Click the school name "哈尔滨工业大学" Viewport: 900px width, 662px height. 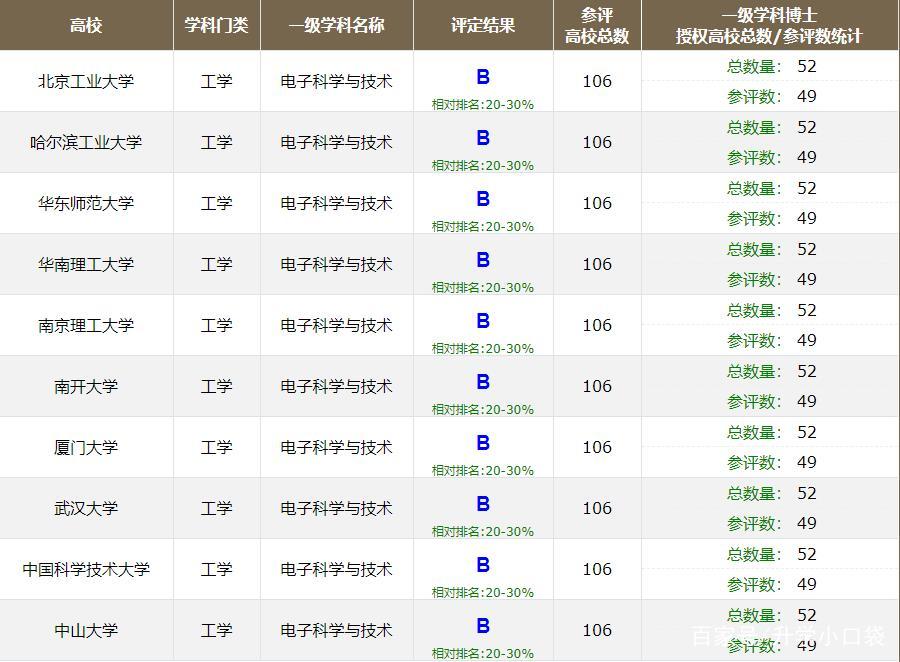pyautogui.click(x=86, y=142)
